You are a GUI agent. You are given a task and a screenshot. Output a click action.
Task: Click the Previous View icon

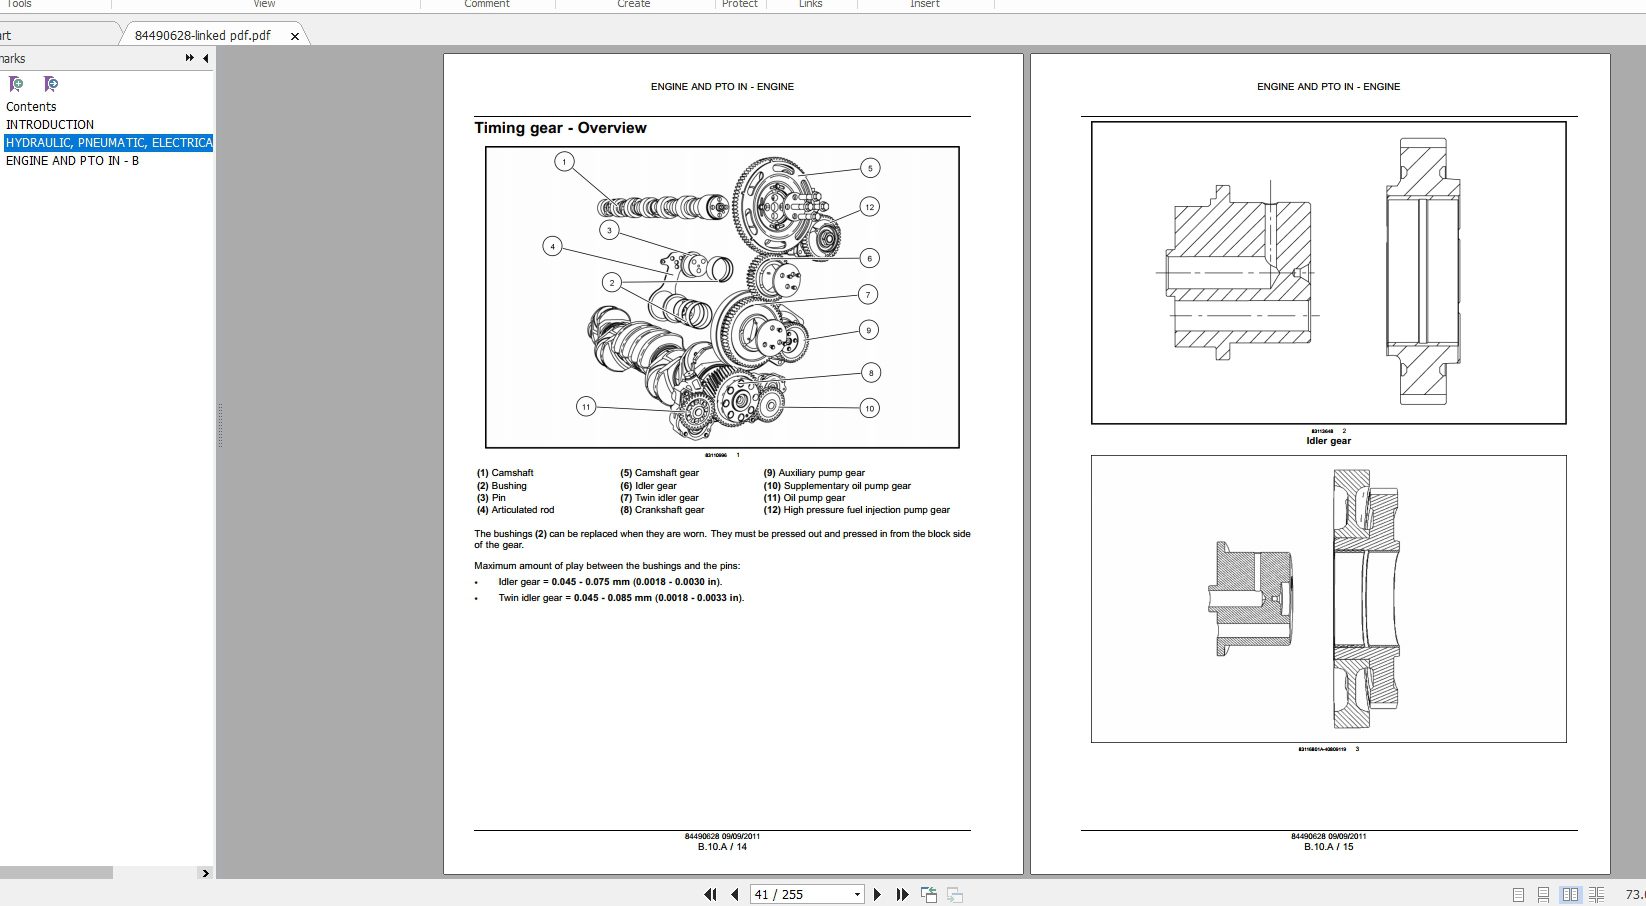[929, 893]
